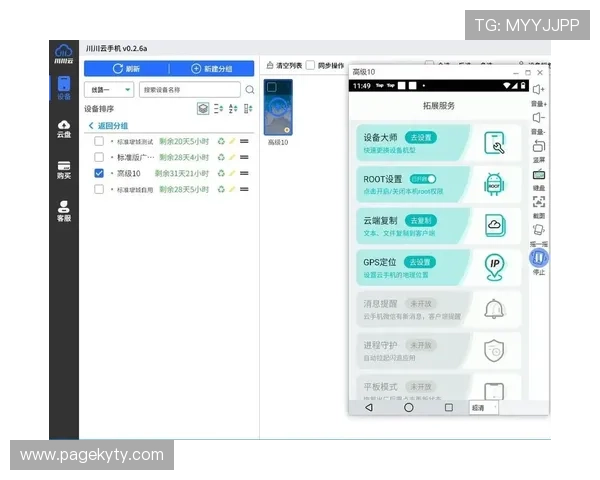Click the 音量+ volume up icon
This screenshot has height=480, width=600.
[538, 90]
